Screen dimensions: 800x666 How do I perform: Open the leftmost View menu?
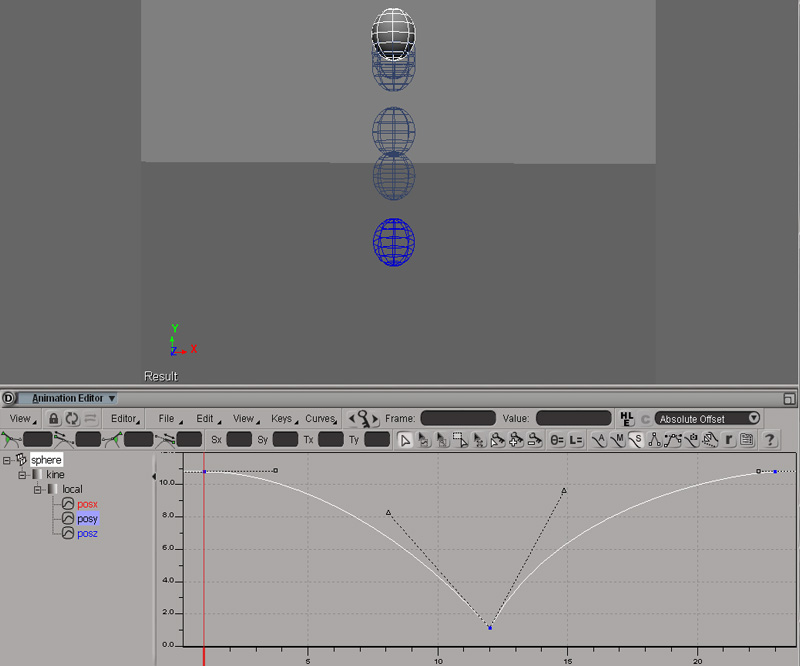22,418
